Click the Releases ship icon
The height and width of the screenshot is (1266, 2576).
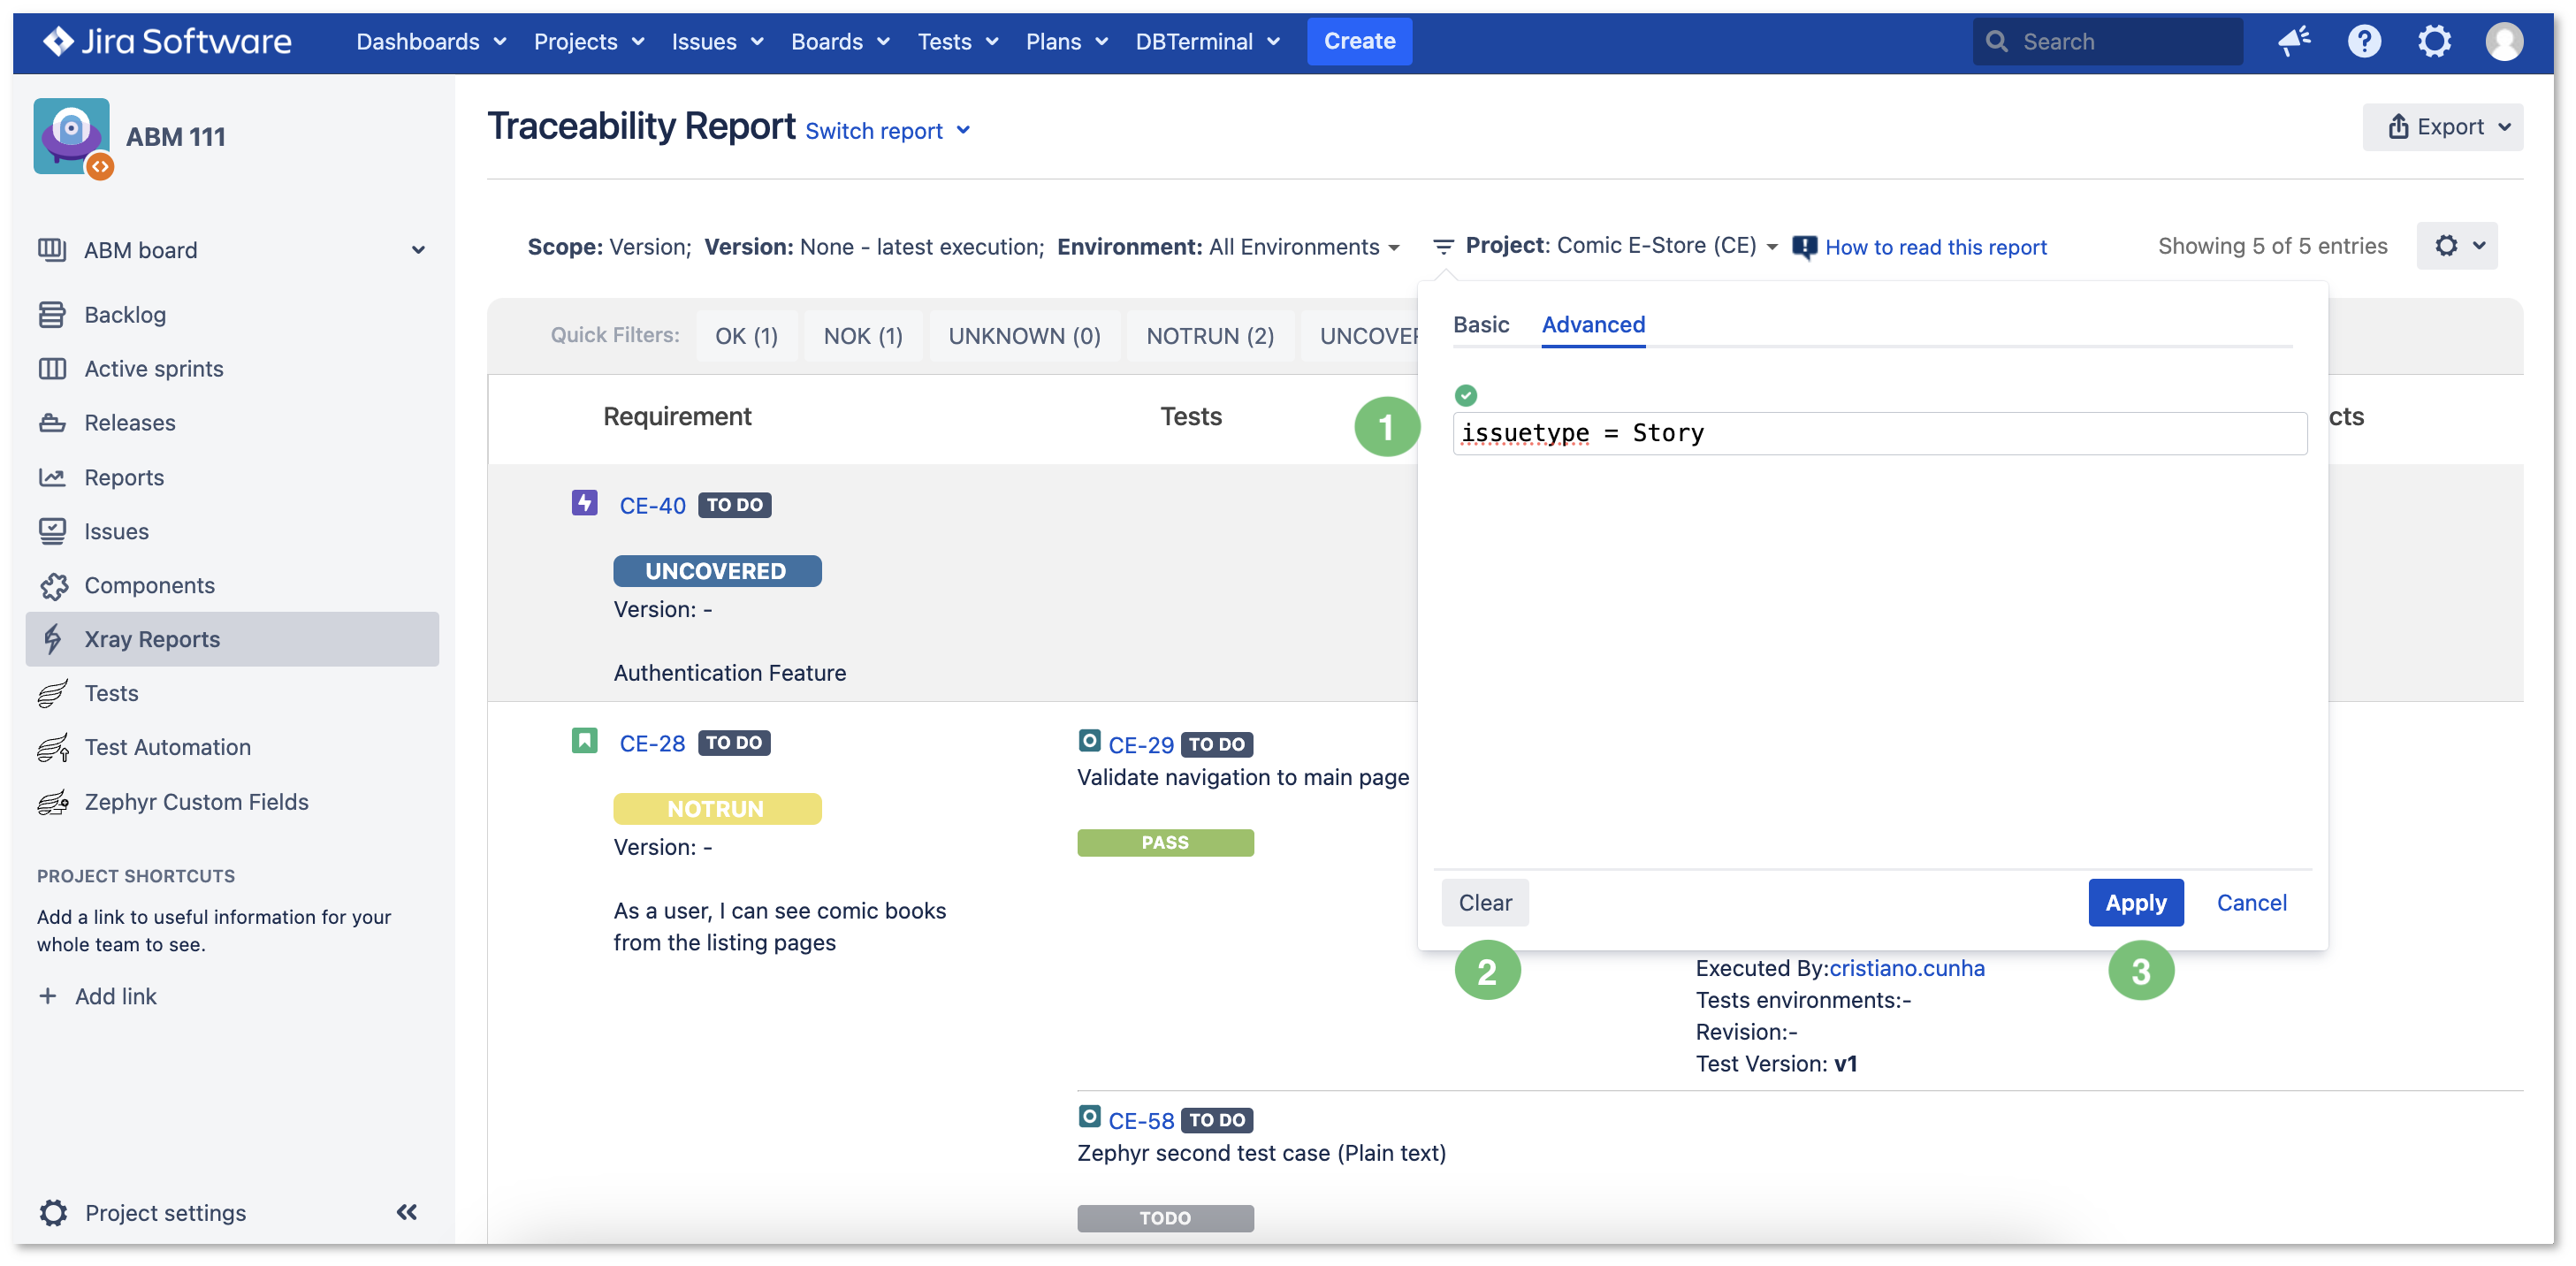pos(52,422)
